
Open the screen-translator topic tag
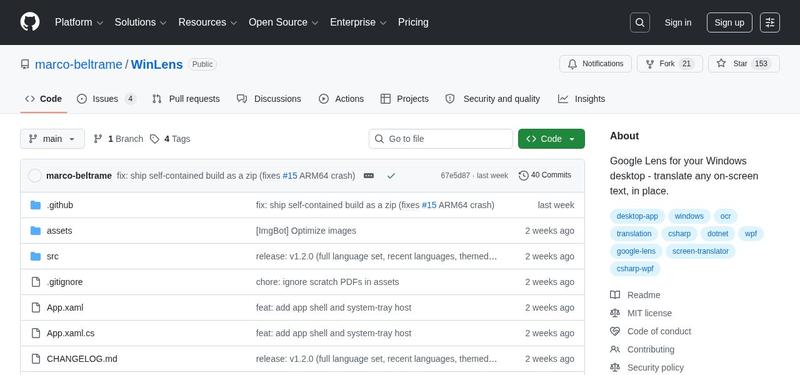tap(701, 251)
